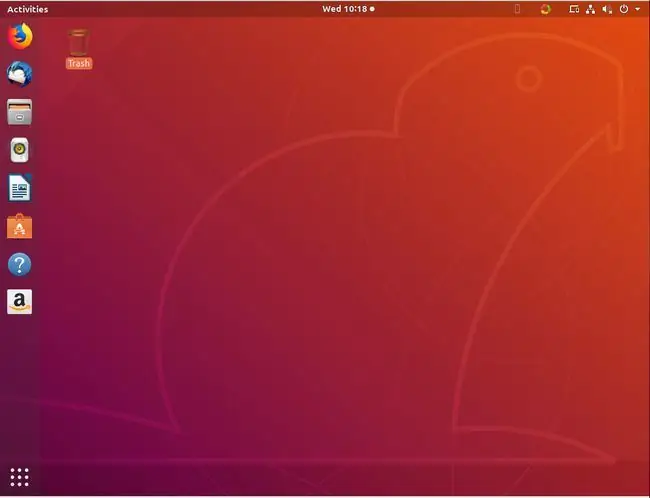
Task: Click the power icon in top bar
Action: (x=623, y=9)
